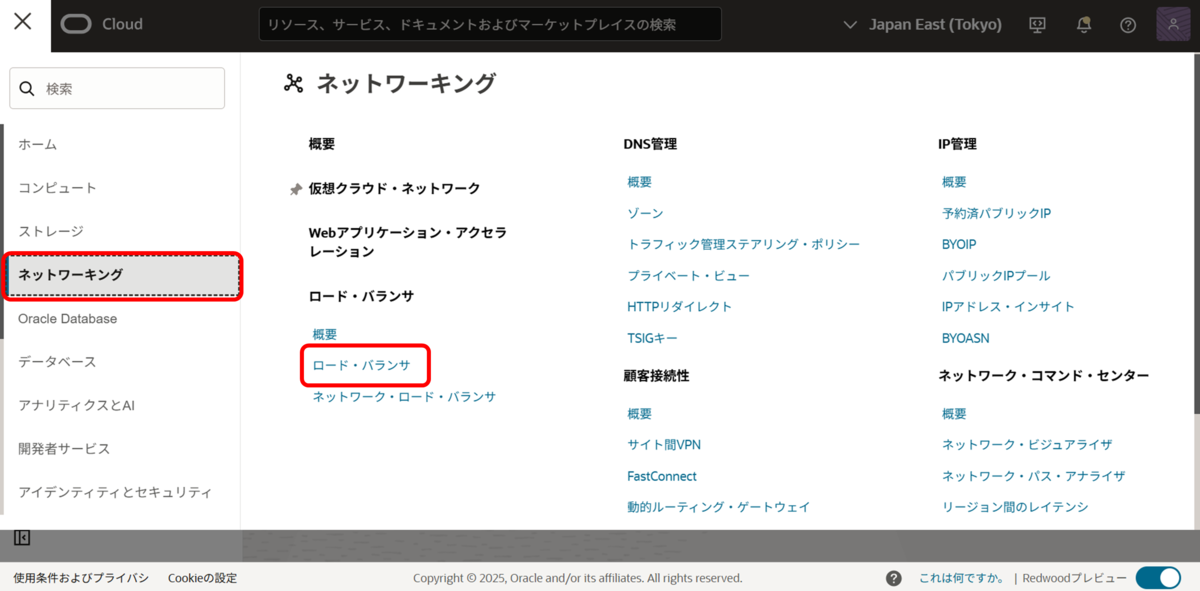Open the user profile avatar menu
This screenshot has width=1200, height=591.
pyautogui.click(x=1172, y=24)
